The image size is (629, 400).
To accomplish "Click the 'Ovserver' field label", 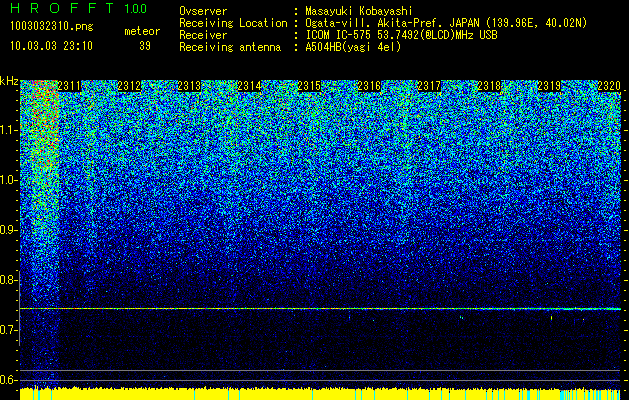I will (x=203, y=11).
